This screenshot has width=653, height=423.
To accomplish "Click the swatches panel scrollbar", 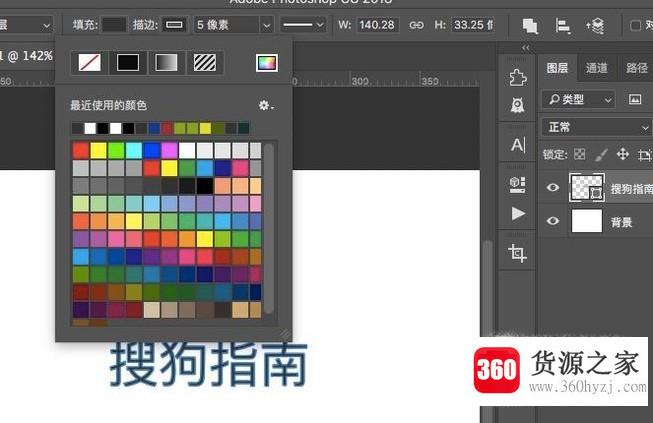I will click(x=269, y=228).
